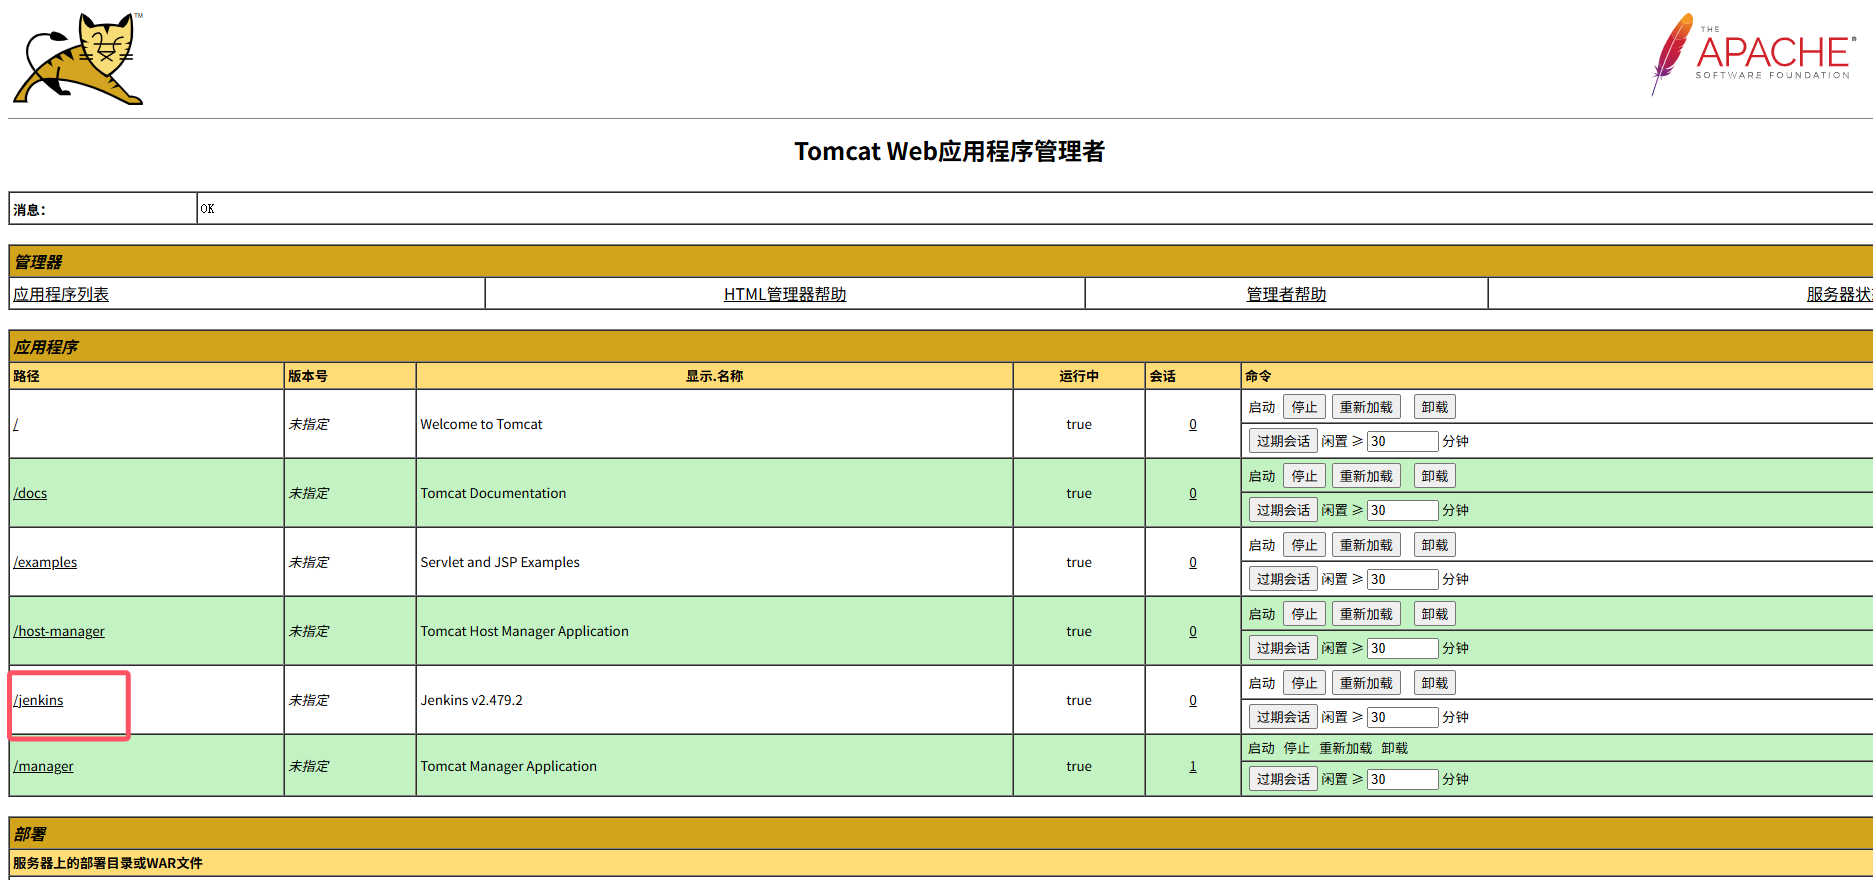Image resolution: width=1873 pixels, height=880 pixels.
Task: Reload the Jenkins application
Action: [1366, 683]
